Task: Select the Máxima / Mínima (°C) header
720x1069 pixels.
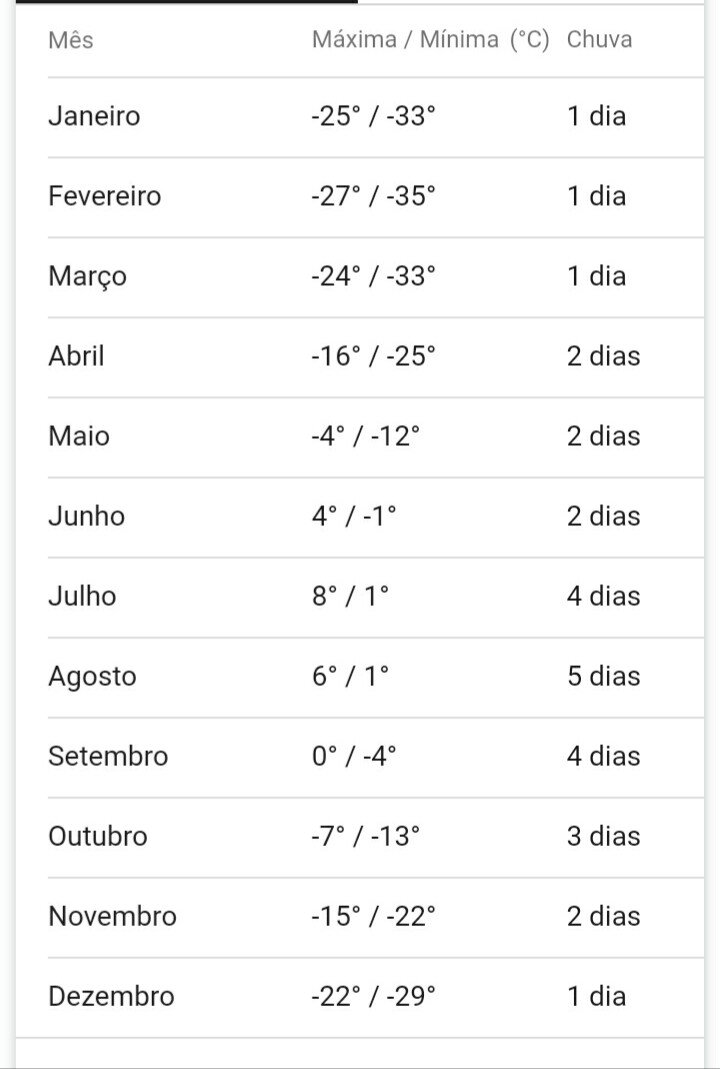Action: (x=430, y=40)
